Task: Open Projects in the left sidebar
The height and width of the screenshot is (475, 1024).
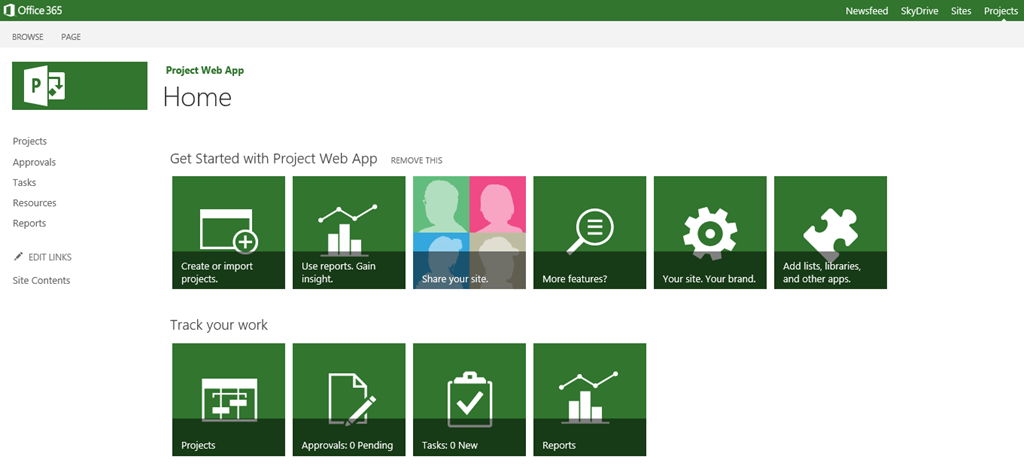Action: (x=30, y=141)
